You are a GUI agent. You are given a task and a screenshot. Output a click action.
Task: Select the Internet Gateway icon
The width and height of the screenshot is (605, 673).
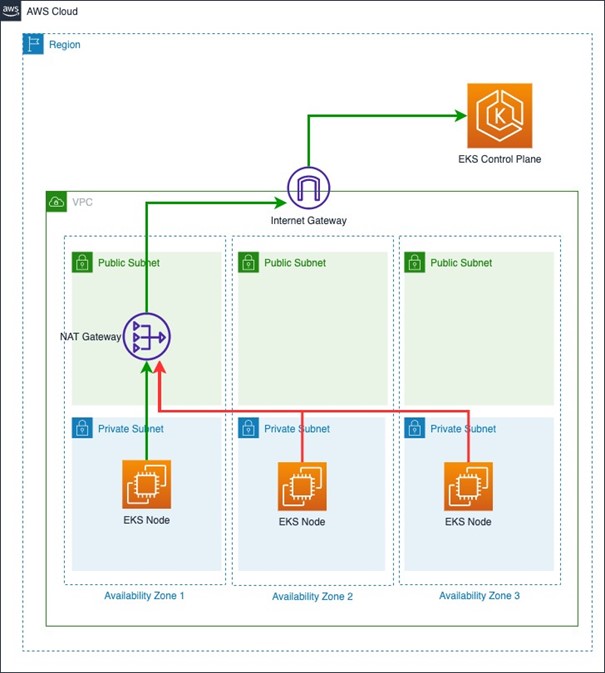pos(309,188)
